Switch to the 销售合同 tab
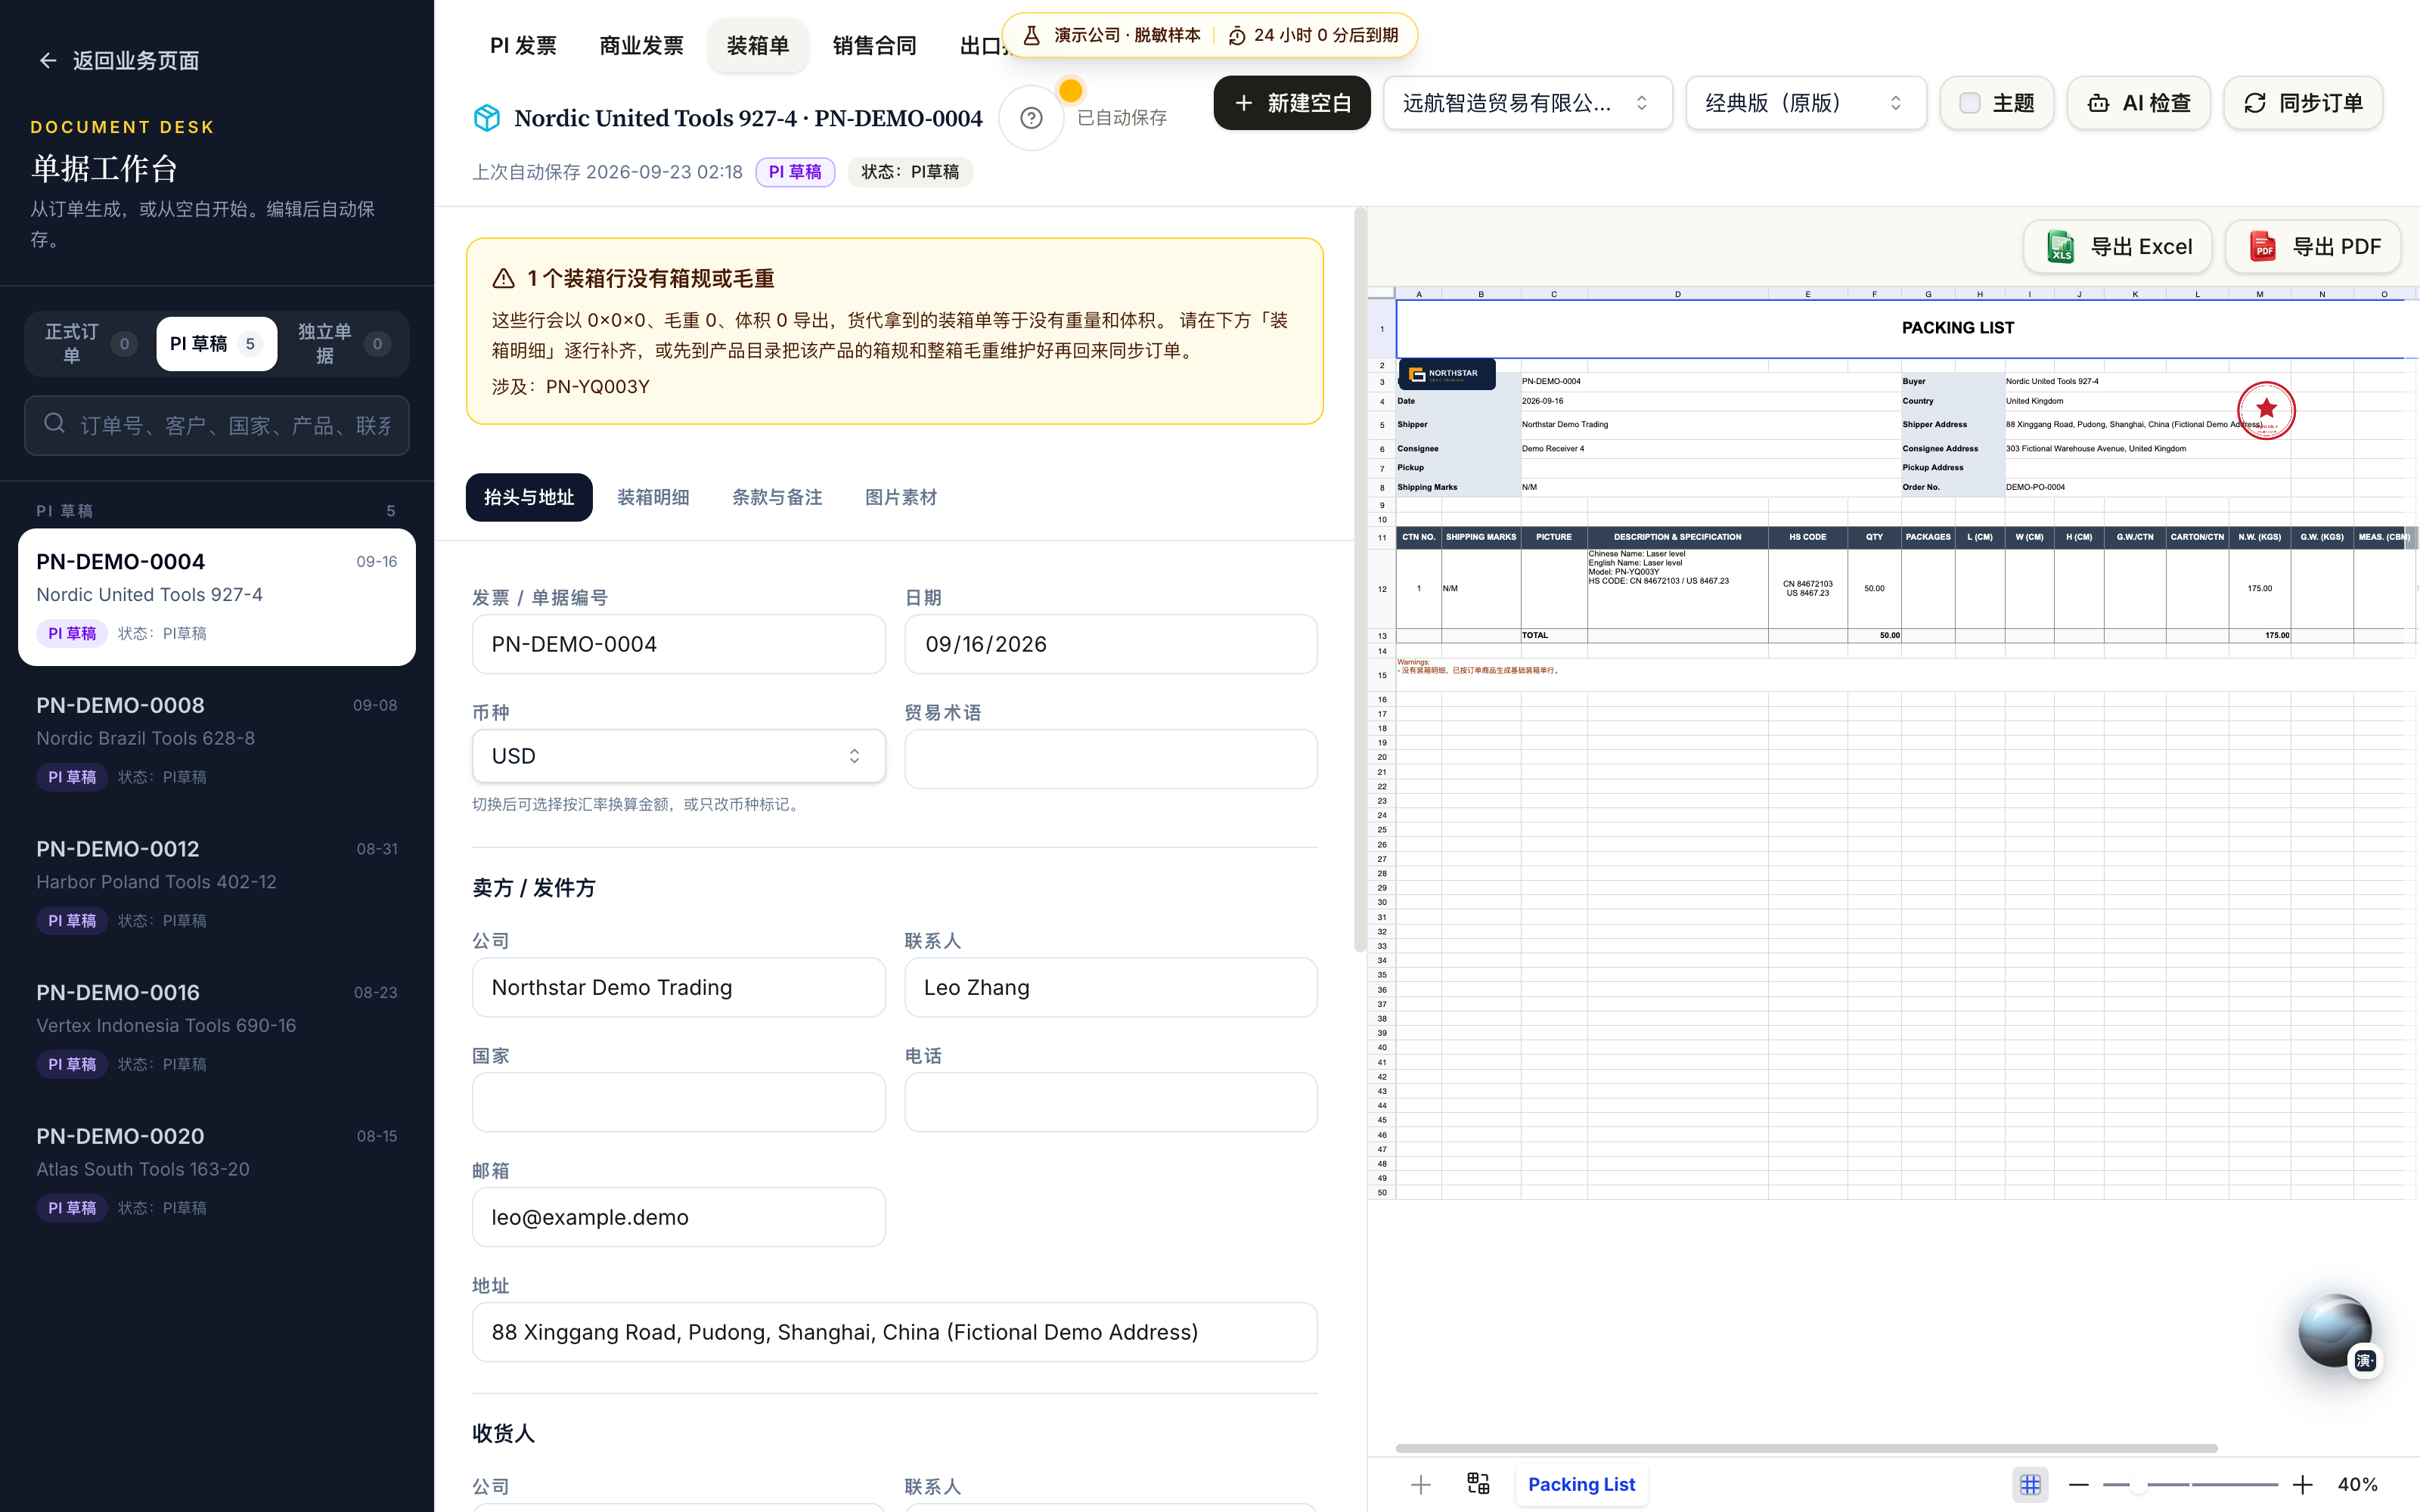This screenshot has width=2420, height=1512. pos(874,46)
